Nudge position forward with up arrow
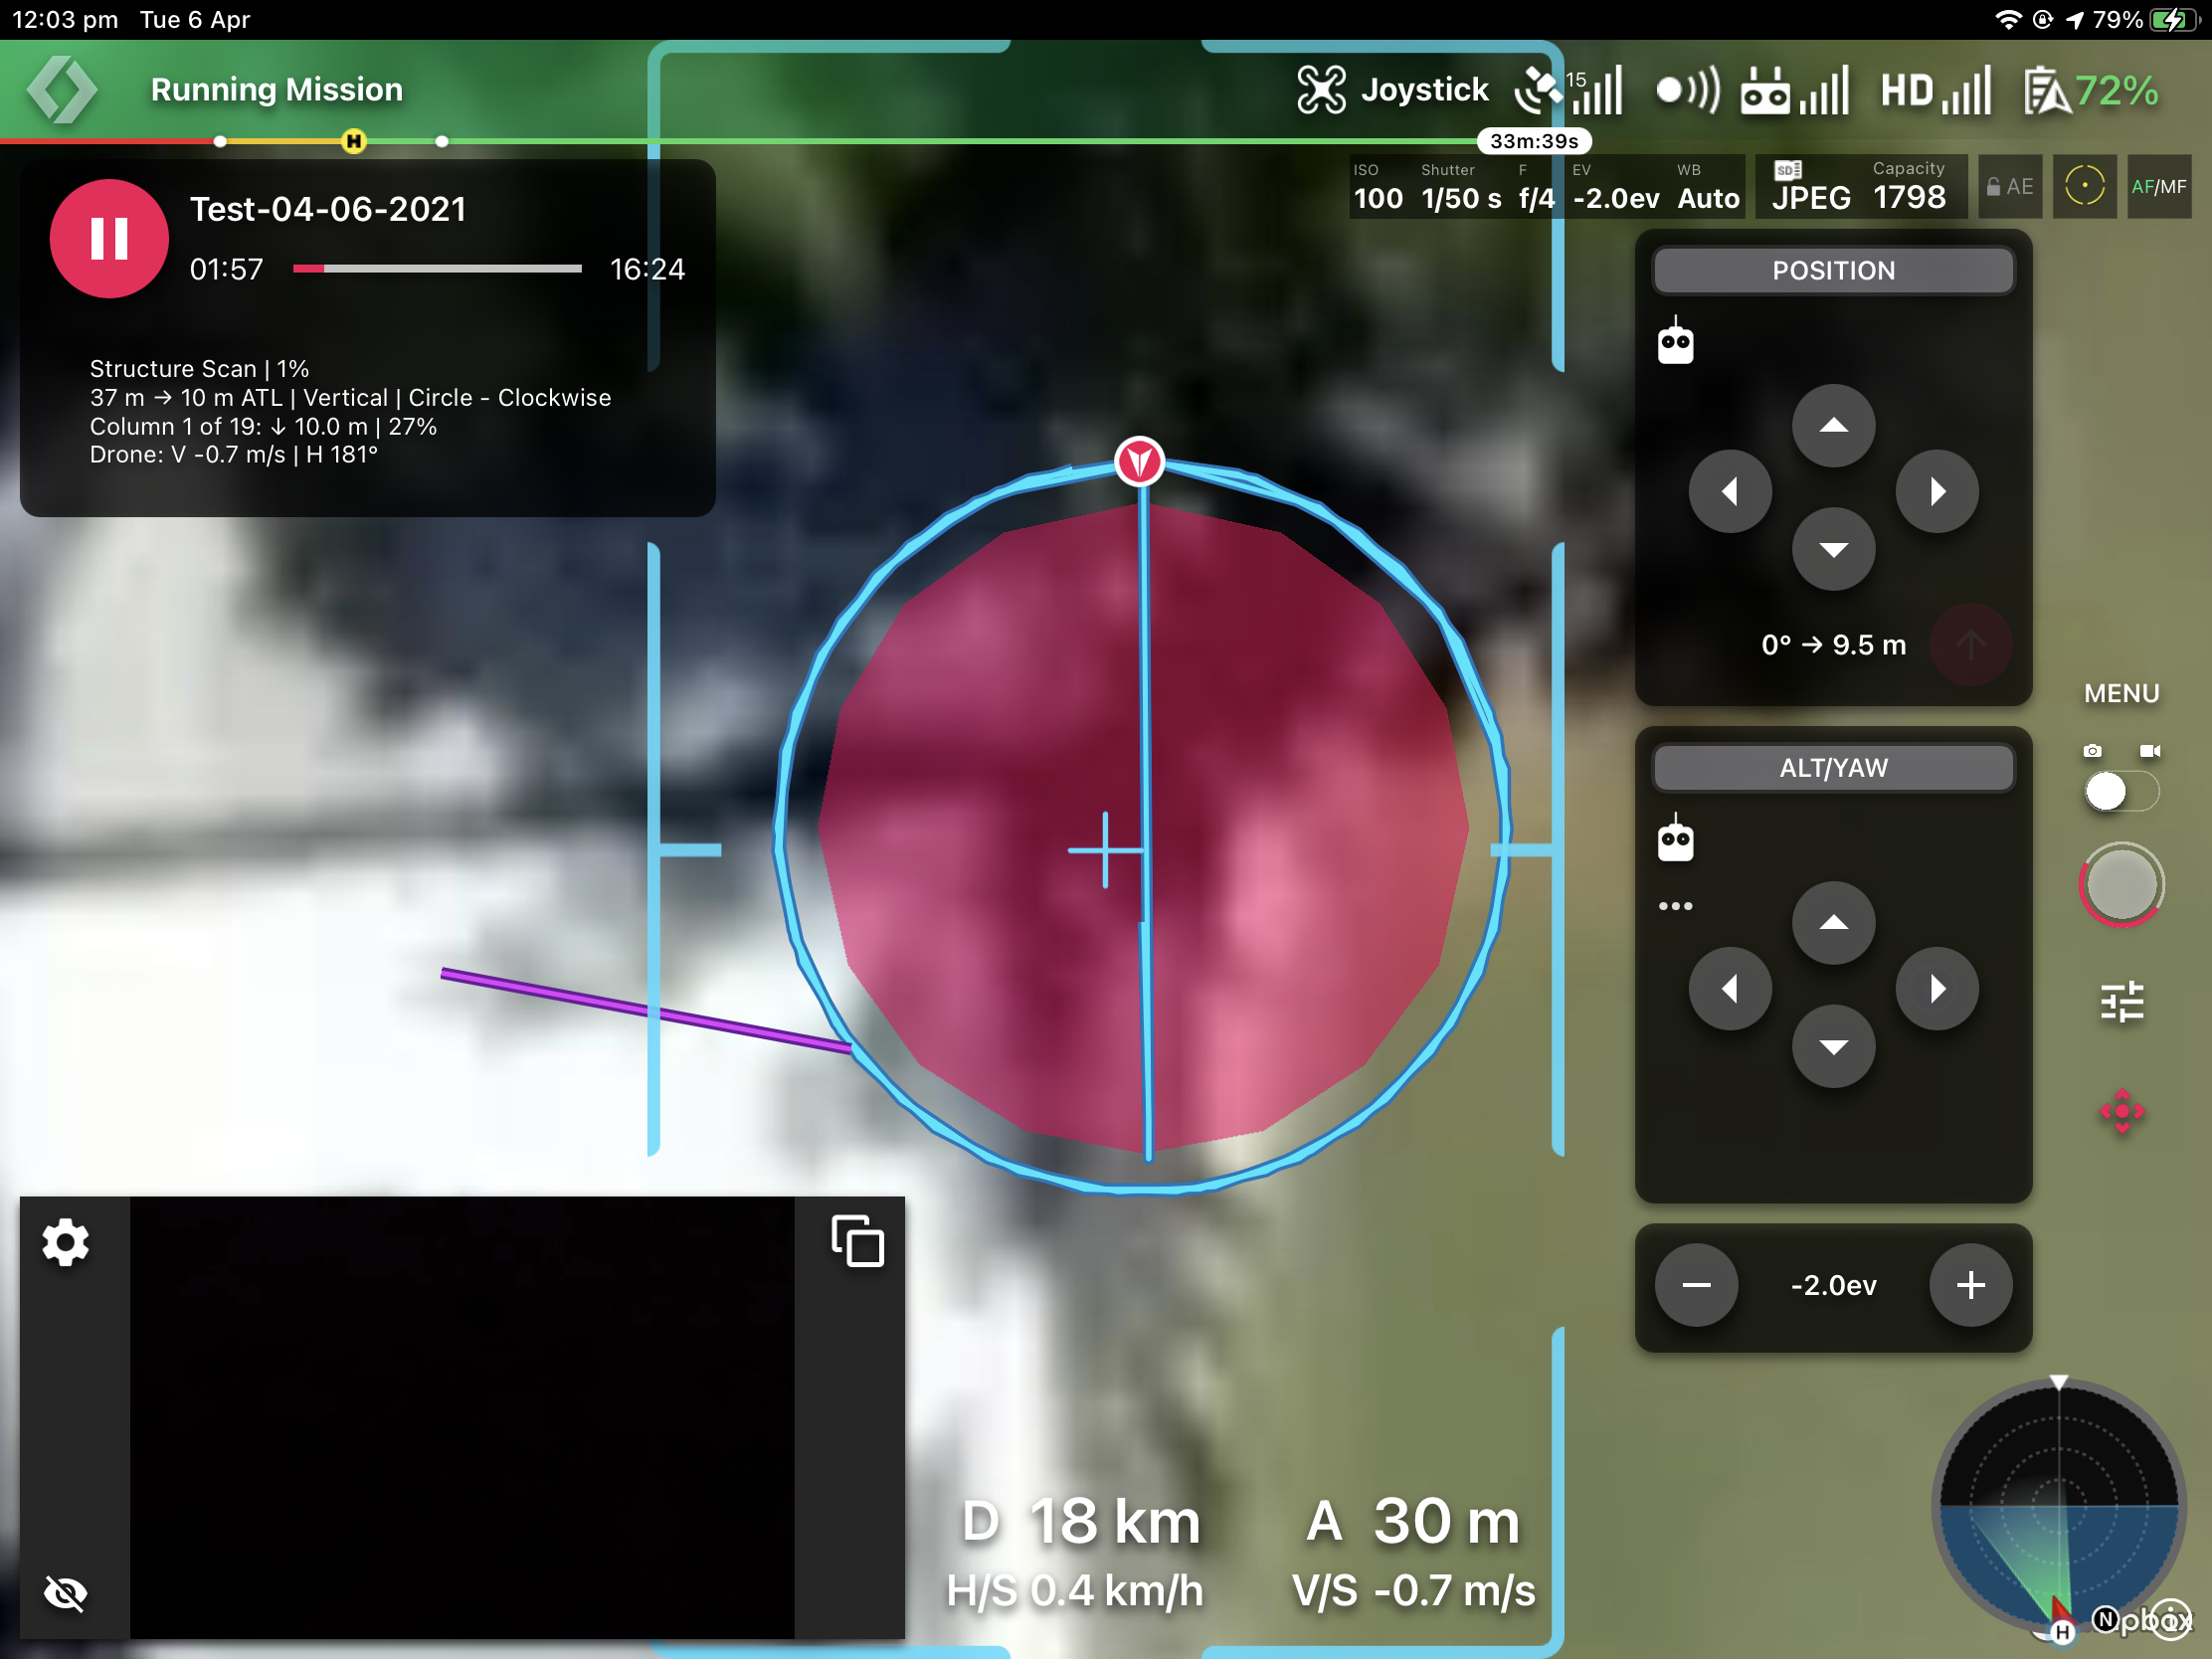 click(1833, 426)
